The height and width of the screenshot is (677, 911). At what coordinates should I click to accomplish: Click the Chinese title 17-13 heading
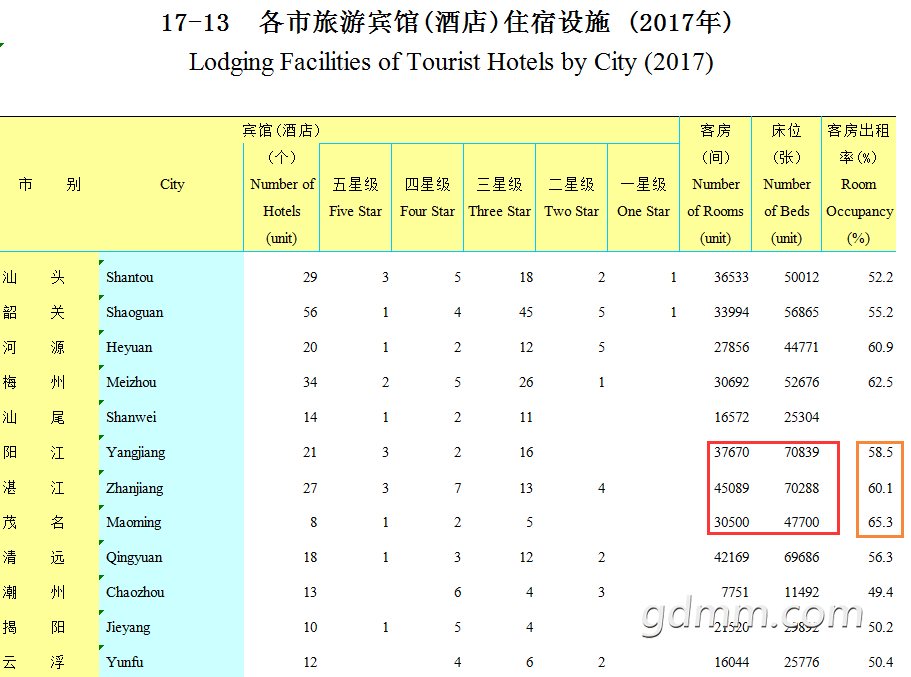(x=446, y=23)
